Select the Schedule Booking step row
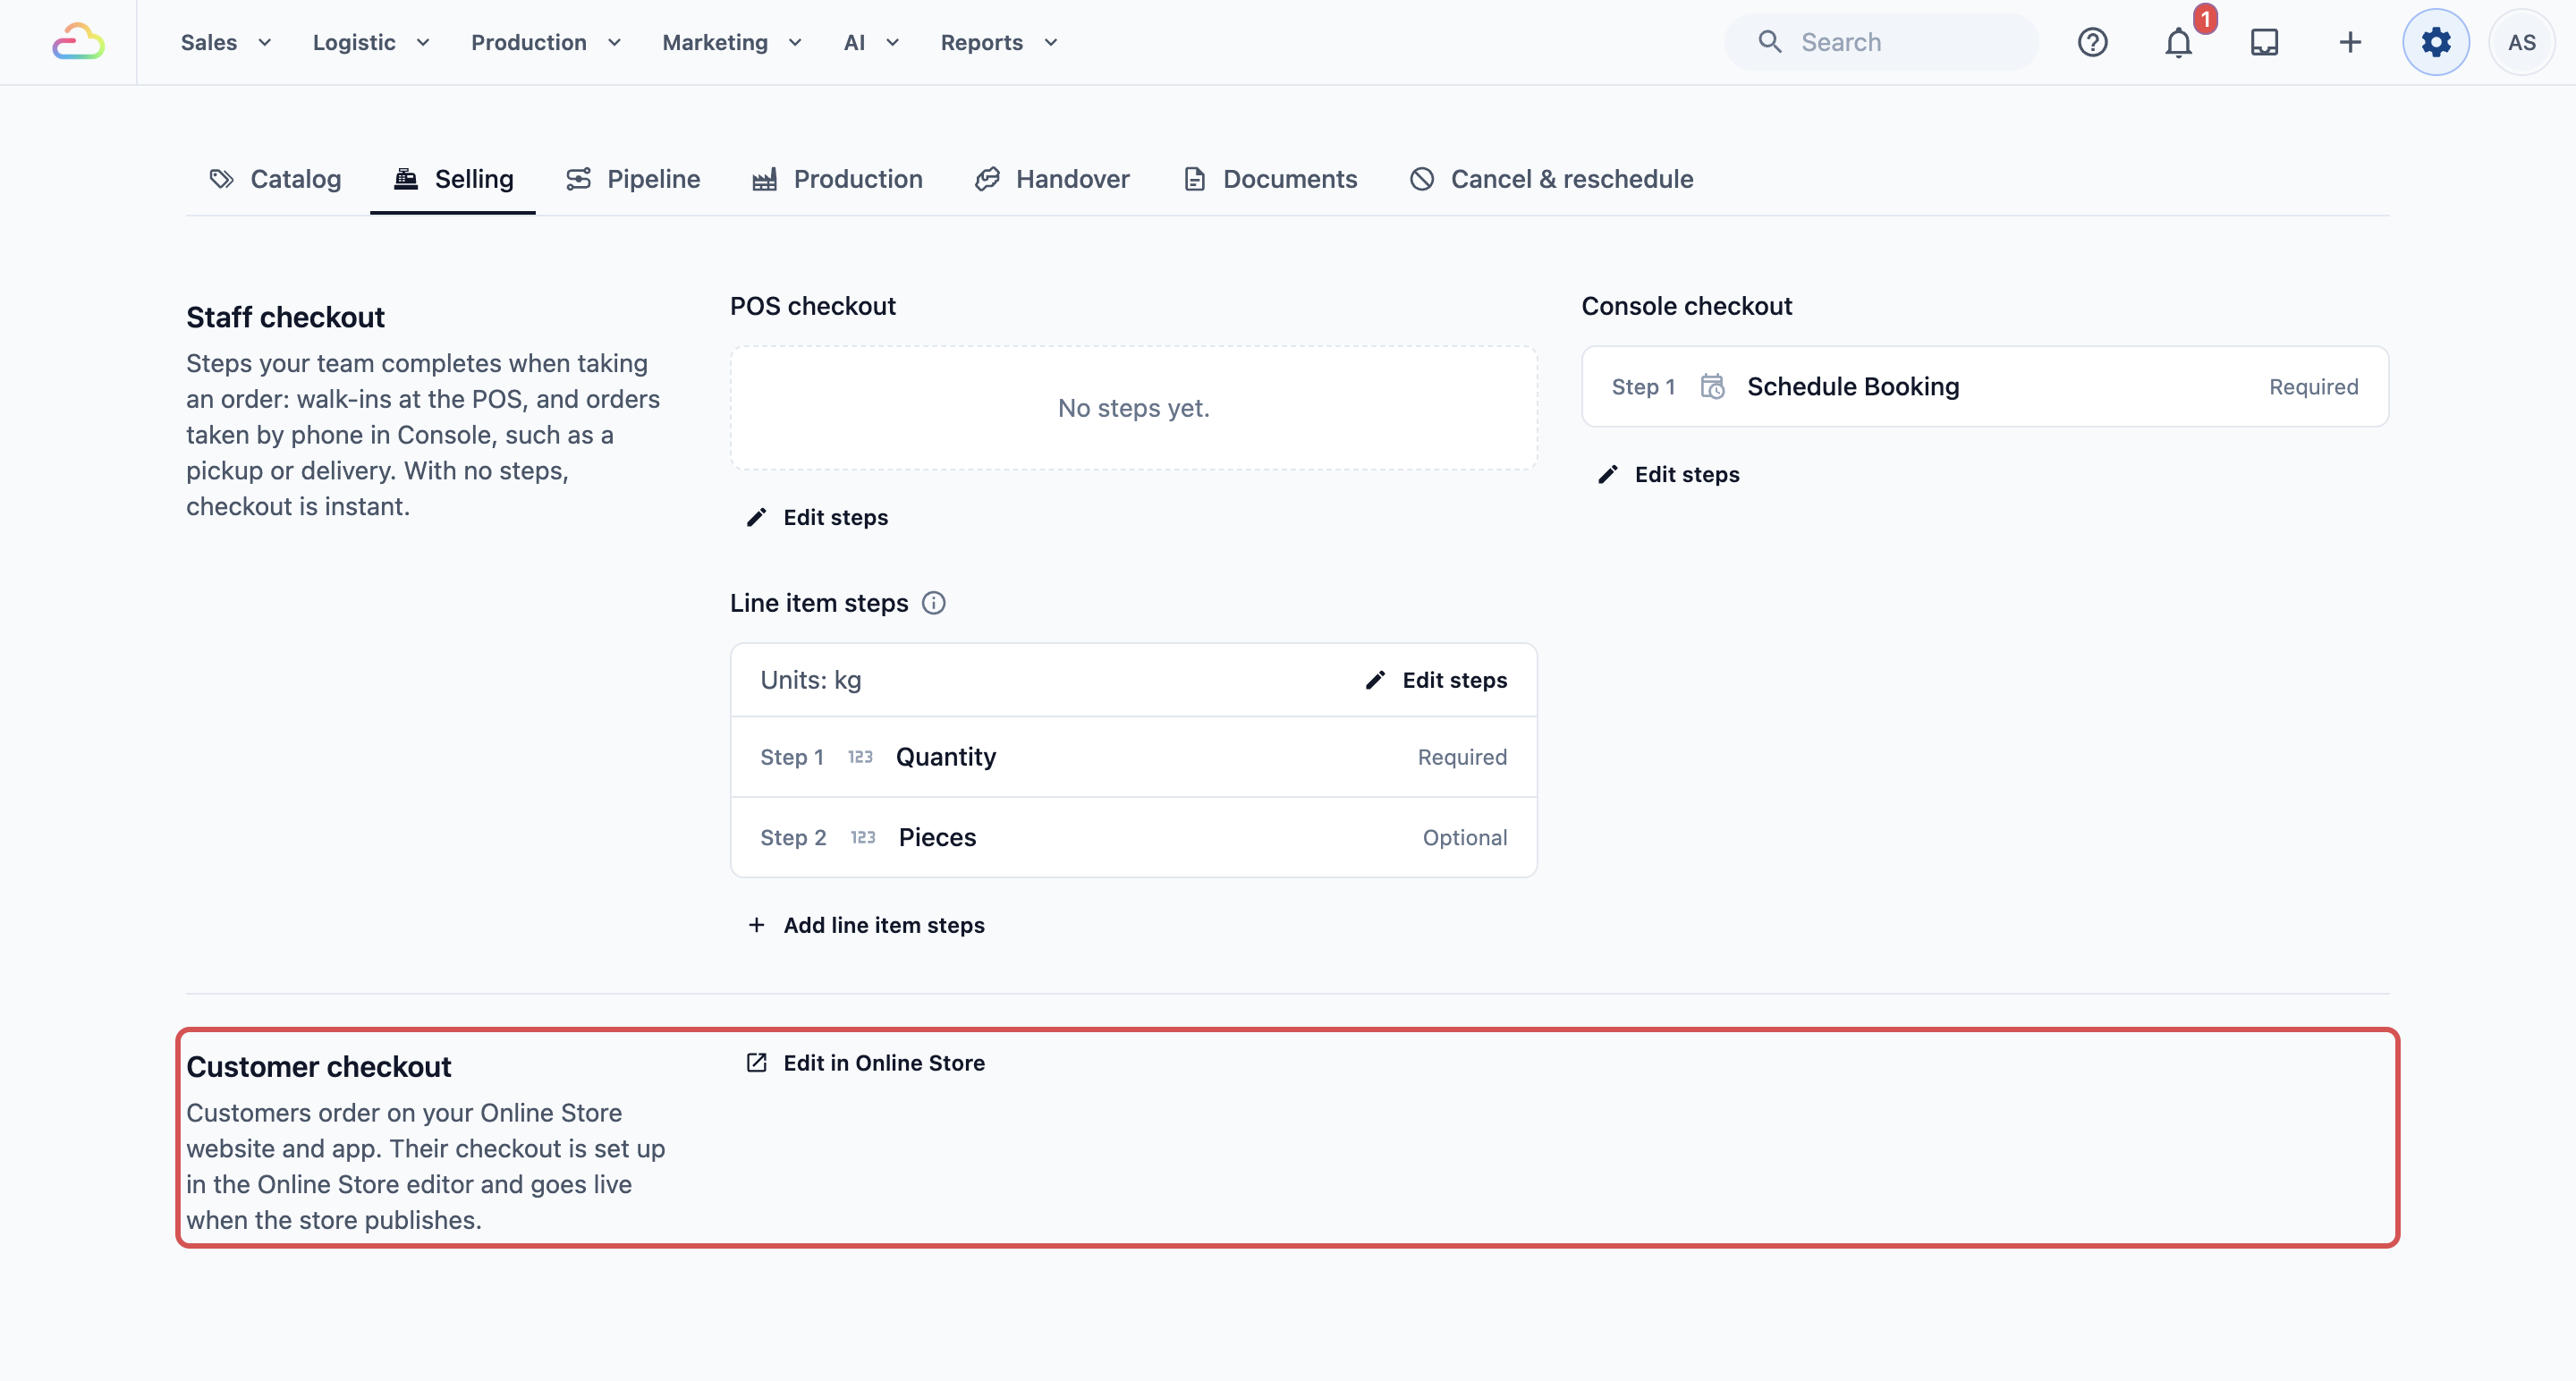 pyautogui.click(x=1985, y=386)
